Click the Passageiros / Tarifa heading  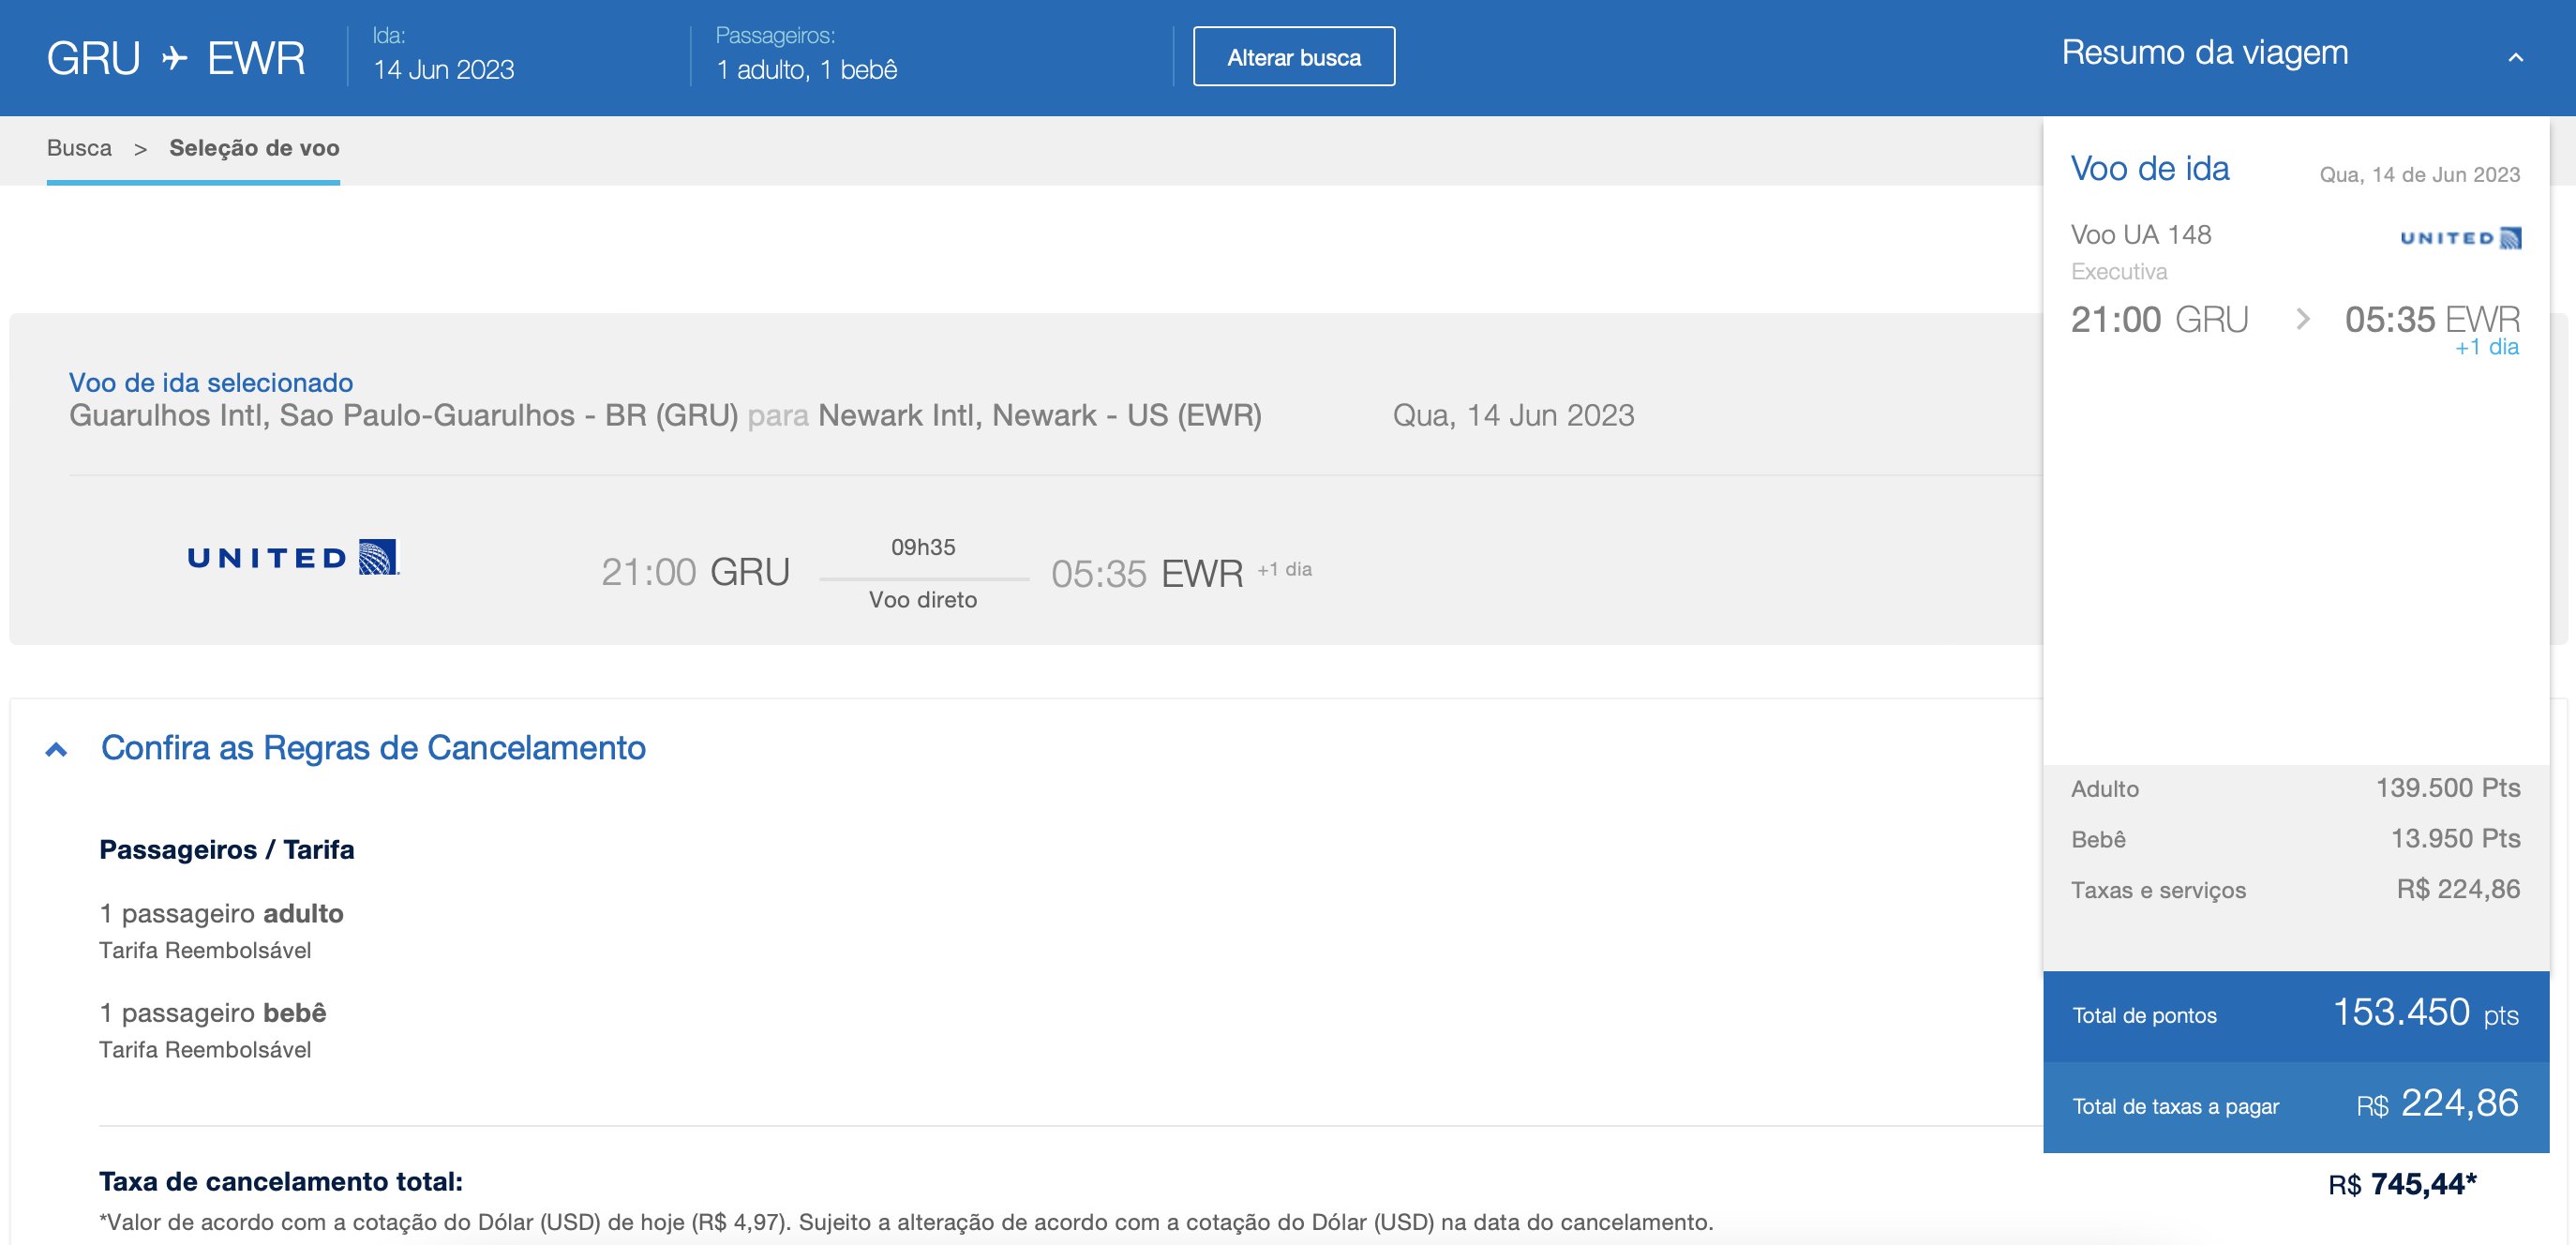(227, 849)
